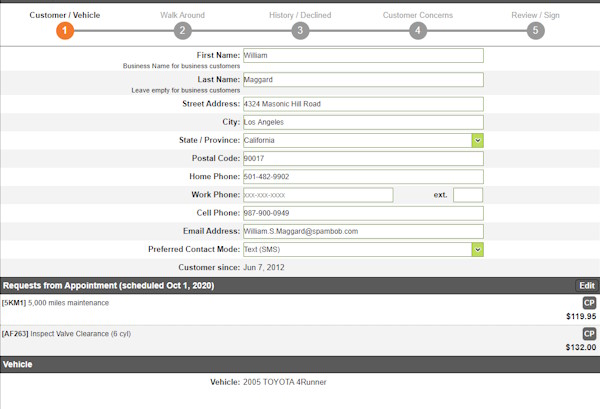Click the Postal Code field
Viewport: 600px width, 409px height.
(x=363, y=159)
